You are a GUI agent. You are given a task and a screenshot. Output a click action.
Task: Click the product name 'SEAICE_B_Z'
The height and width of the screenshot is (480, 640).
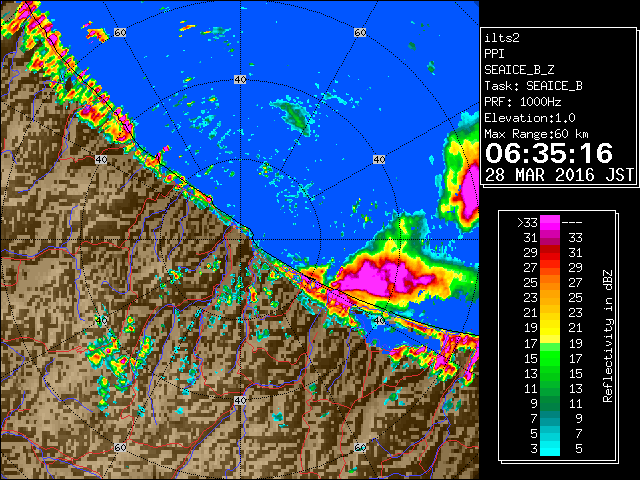519,70
